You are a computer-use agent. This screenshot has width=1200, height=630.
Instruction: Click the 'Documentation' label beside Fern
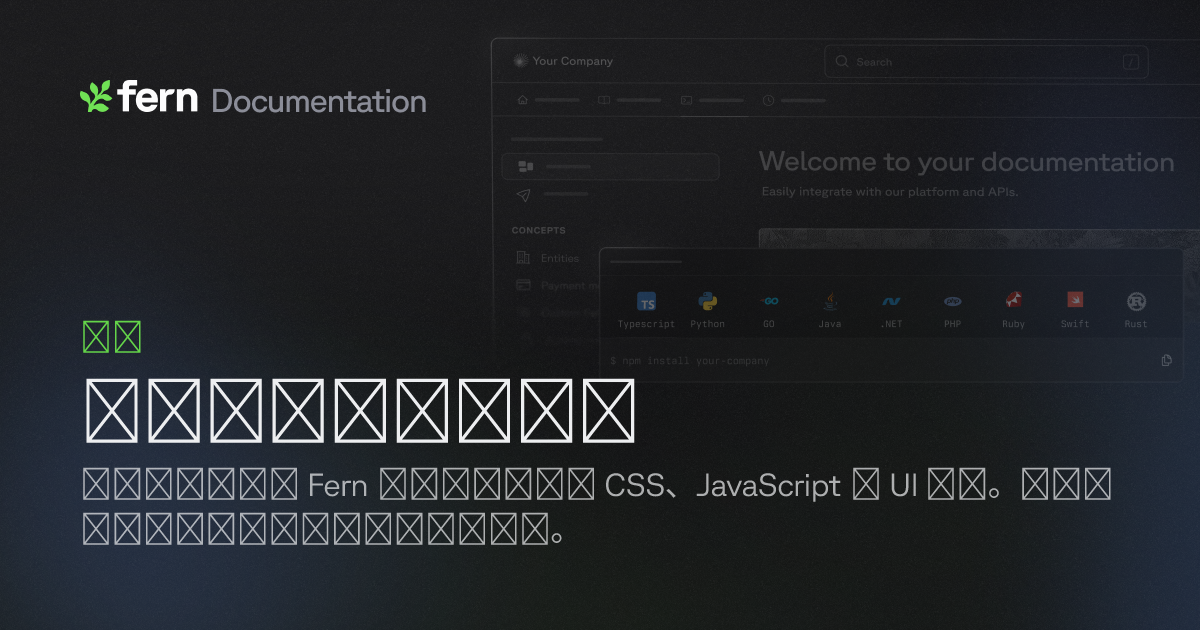[x=319, y=101]
